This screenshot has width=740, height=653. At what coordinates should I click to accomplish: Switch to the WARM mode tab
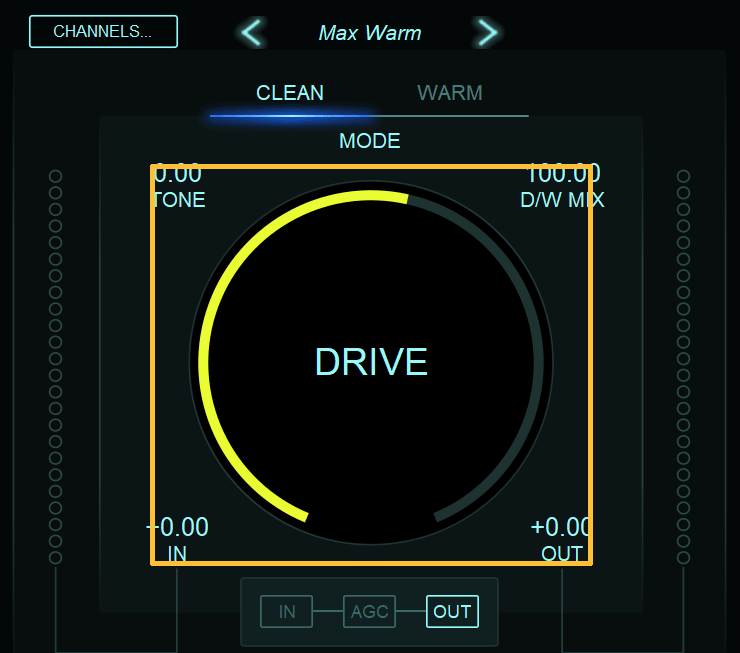(x=450, y=93)
